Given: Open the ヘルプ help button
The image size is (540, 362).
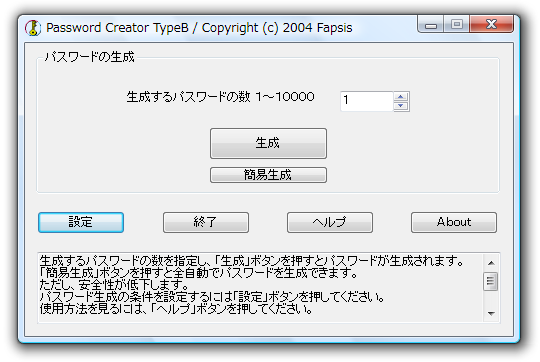Looking at the screenshot, I should [x=330, y=222].
